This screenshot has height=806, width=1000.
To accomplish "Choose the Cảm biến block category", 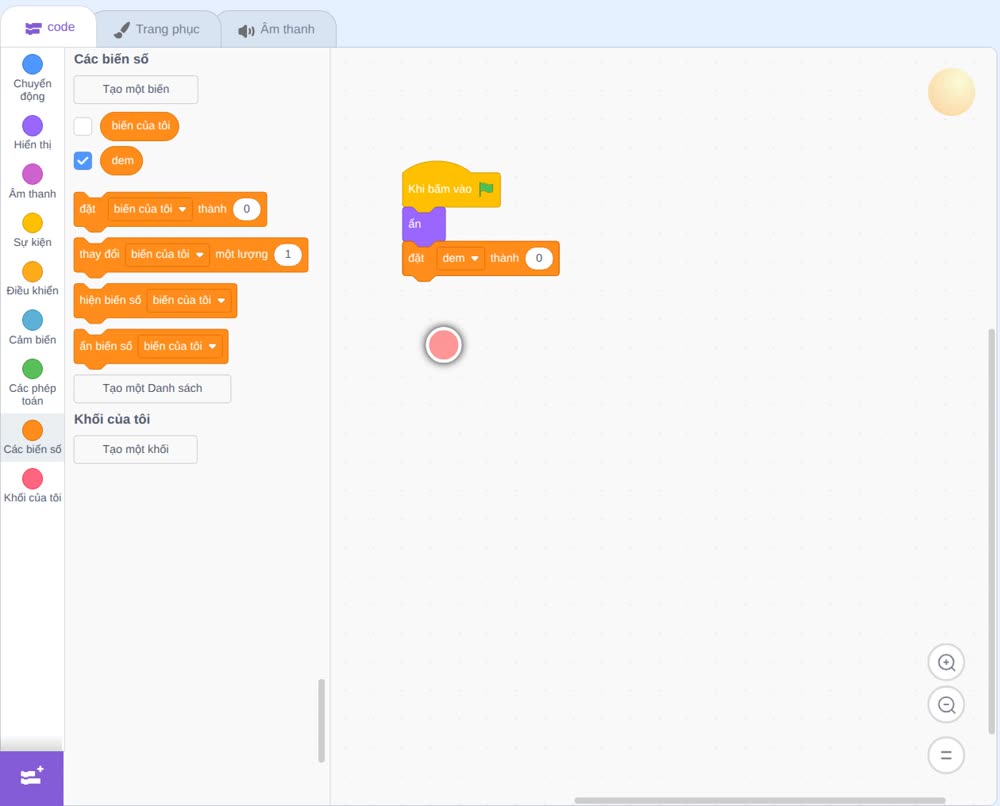I will [33, 328].
